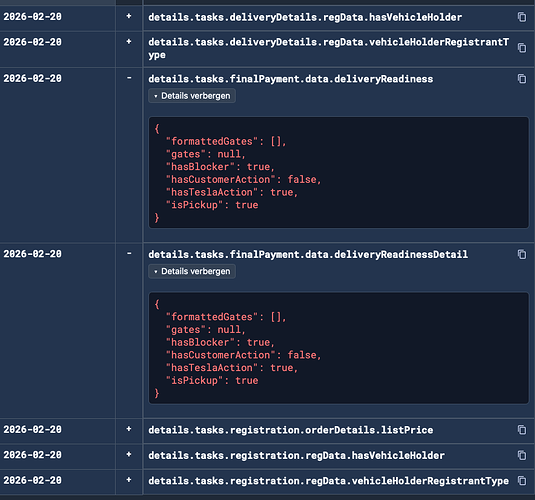
Task: Click "hasCustomerAction": false in deliveryReadiness JSON
Action: point(243,180)
